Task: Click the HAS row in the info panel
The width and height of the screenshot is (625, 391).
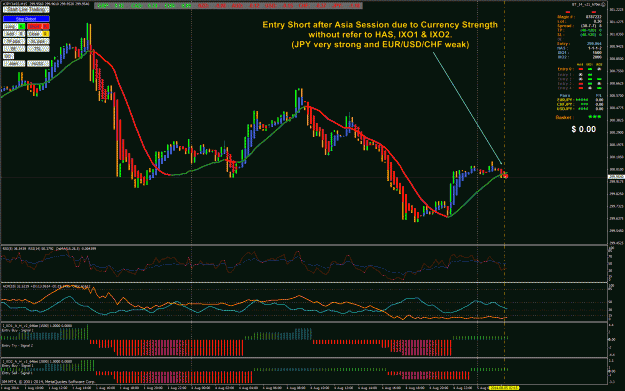Action: (x=580, y=48)
